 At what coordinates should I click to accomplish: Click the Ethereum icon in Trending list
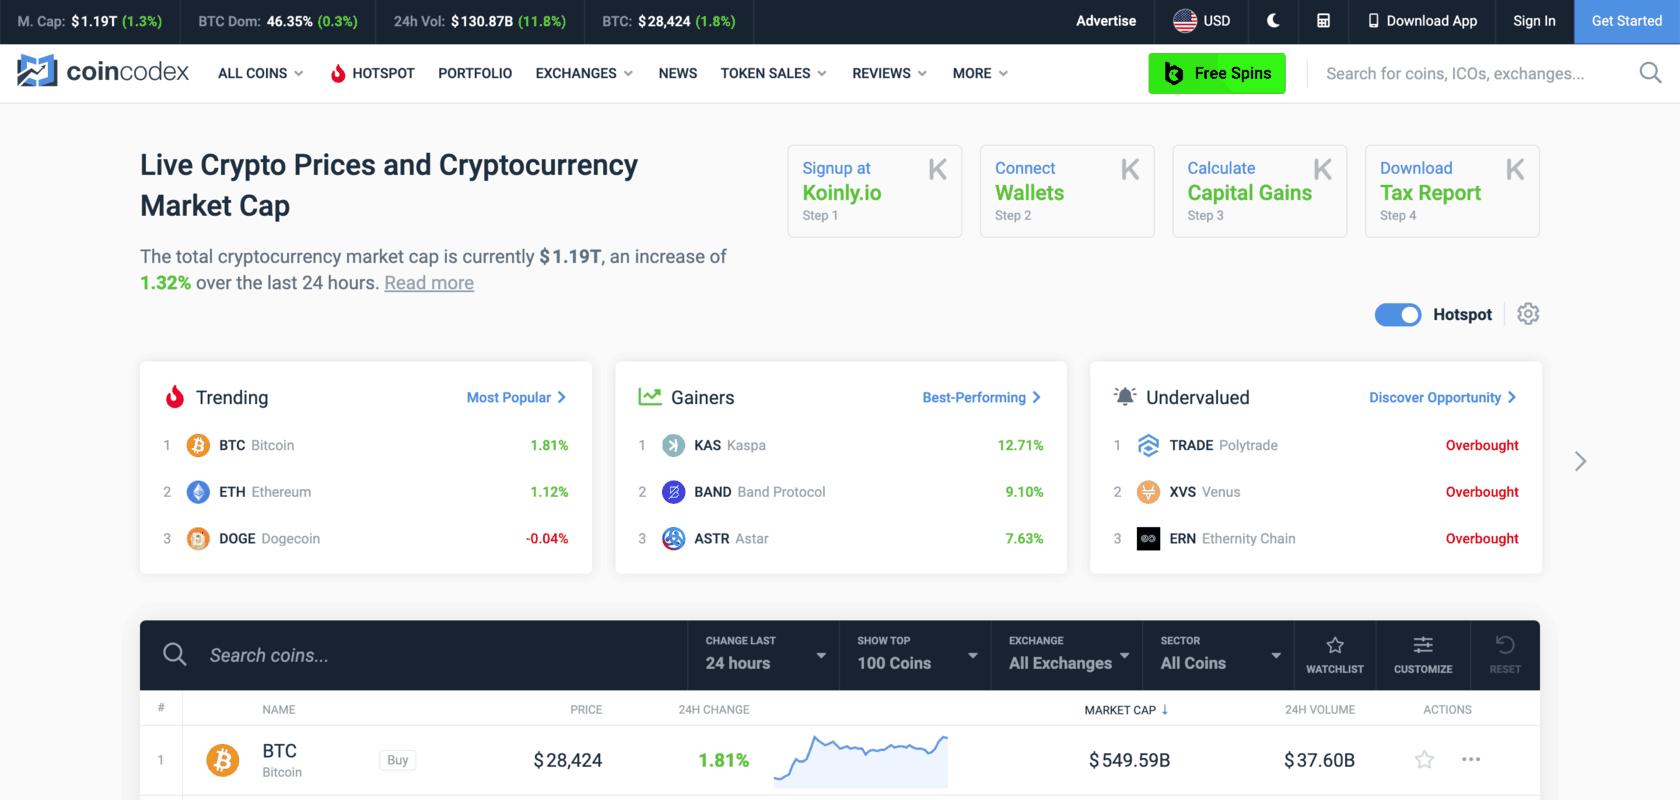pos(198,492)
